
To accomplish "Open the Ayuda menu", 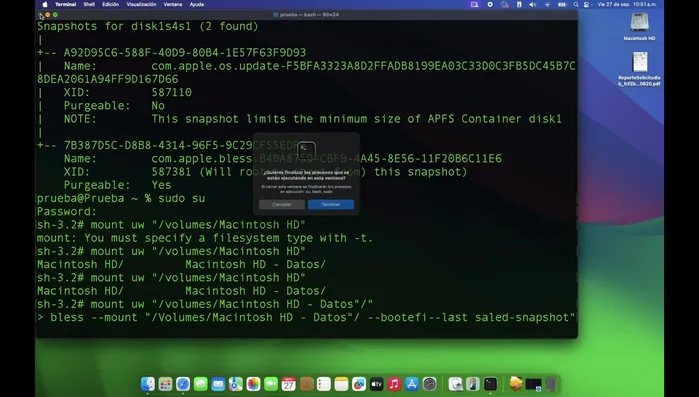I will (x=197, y=4).
